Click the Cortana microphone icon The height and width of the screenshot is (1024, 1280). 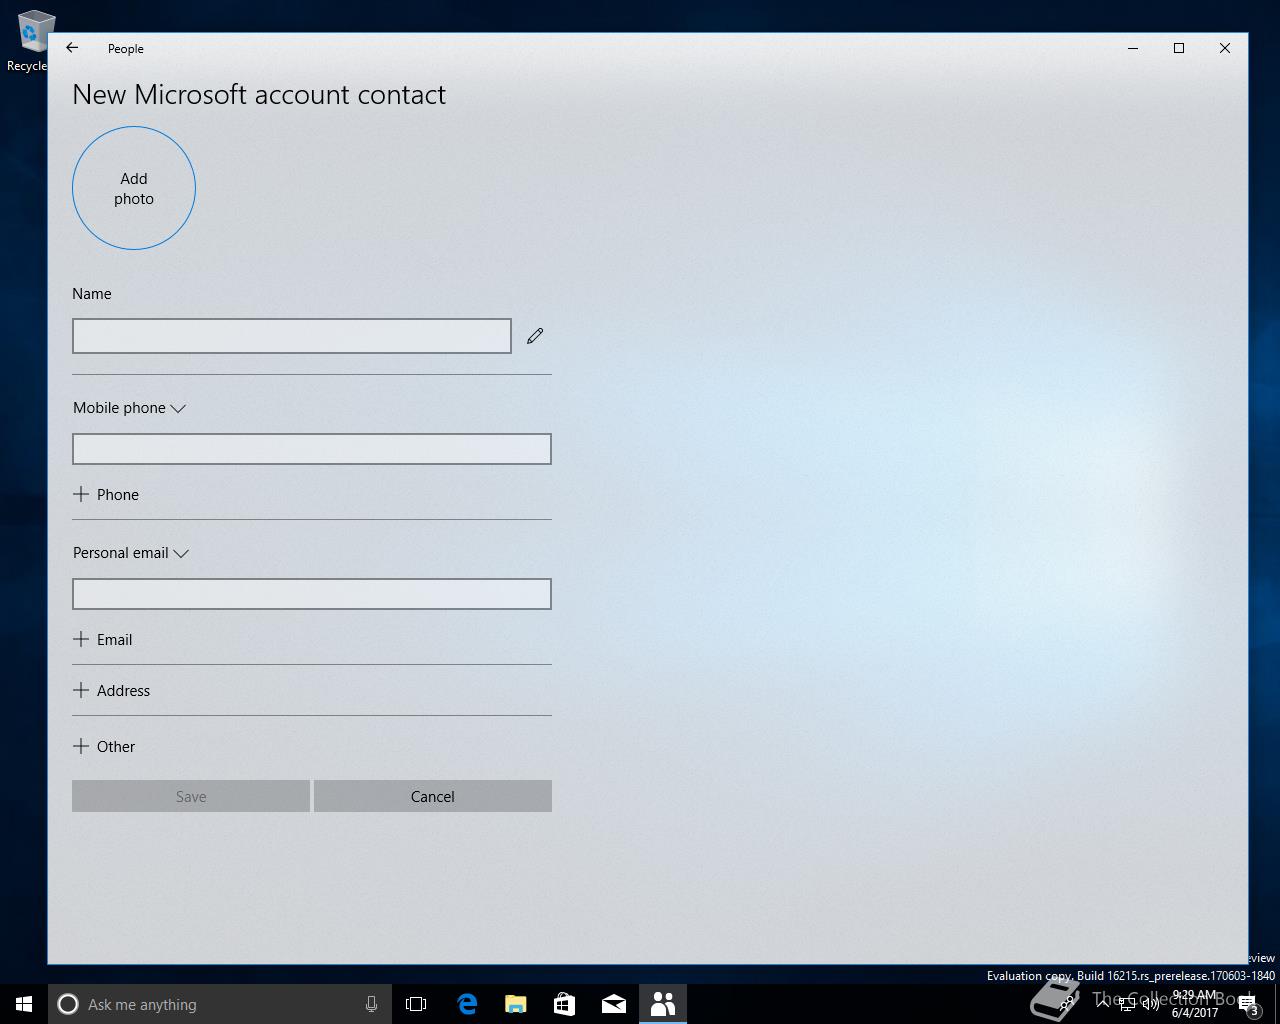(371, 1004)
